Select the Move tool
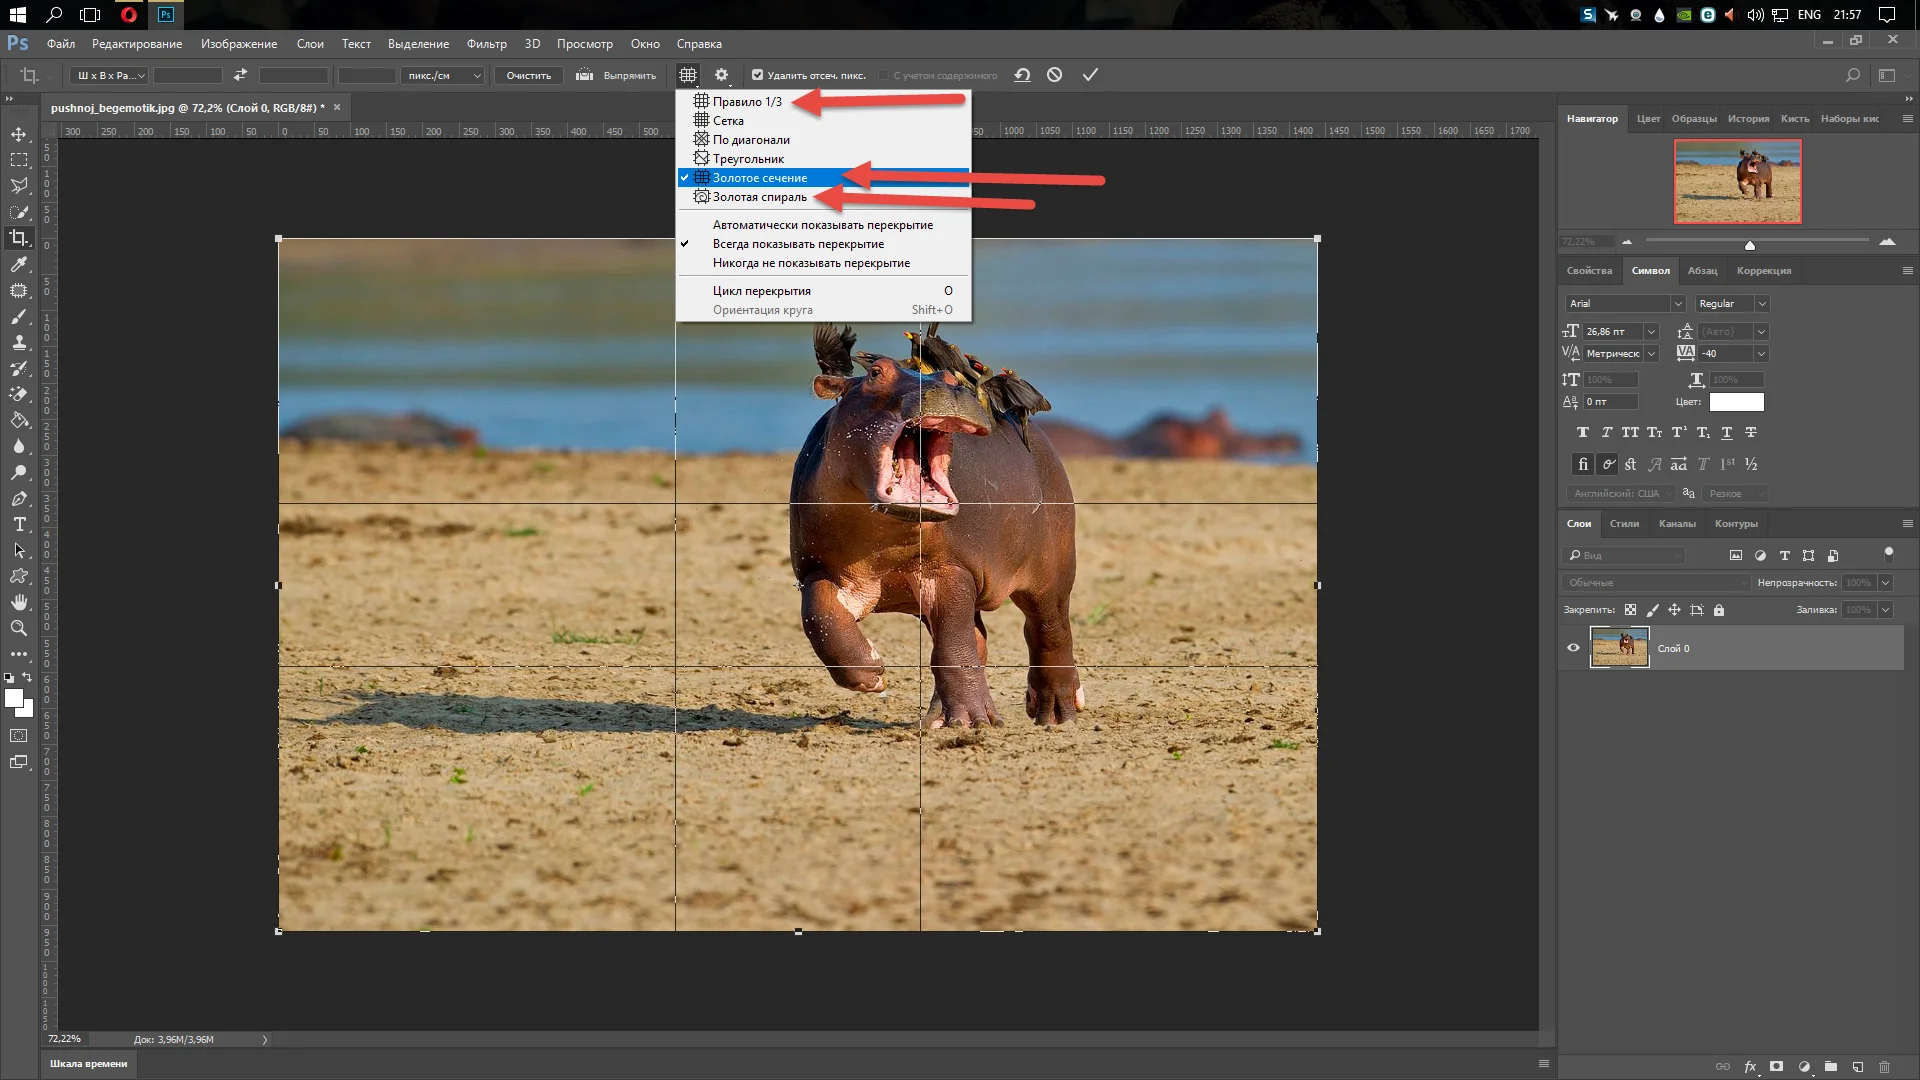1920x1080 pixels. [x=19, y=134]
